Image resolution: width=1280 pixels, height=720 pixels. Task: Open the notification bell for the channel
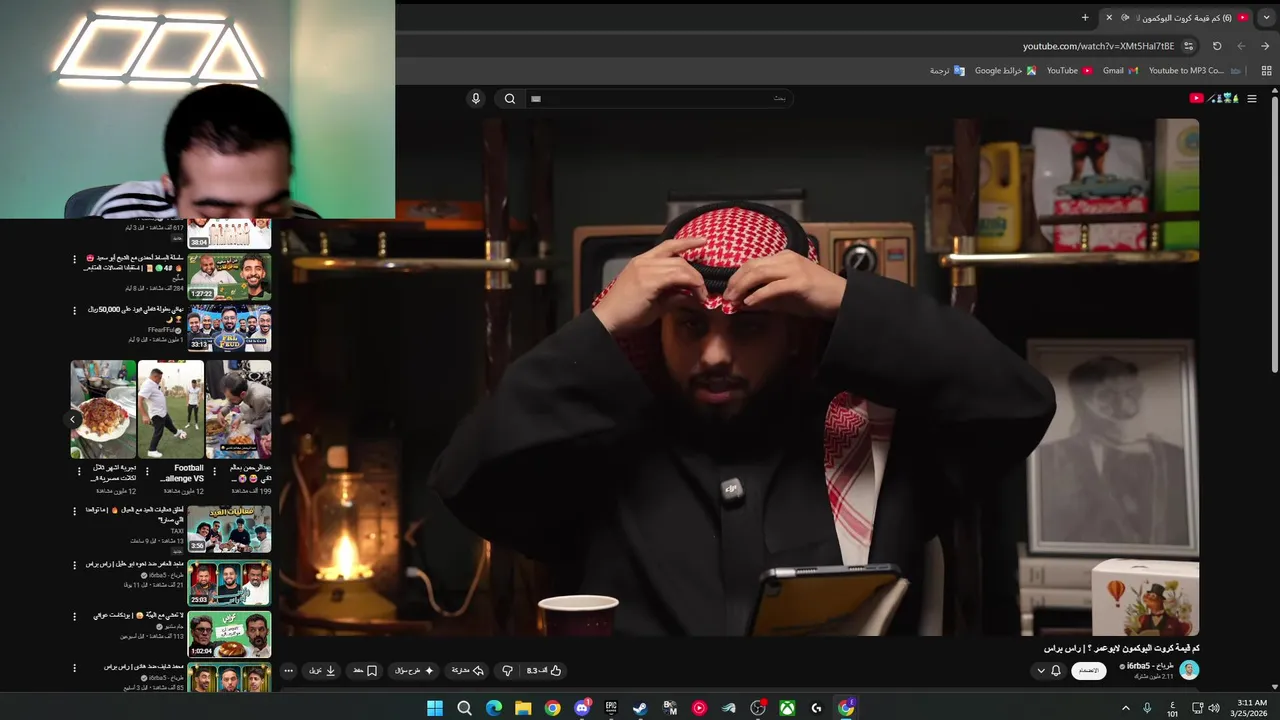1055,670
